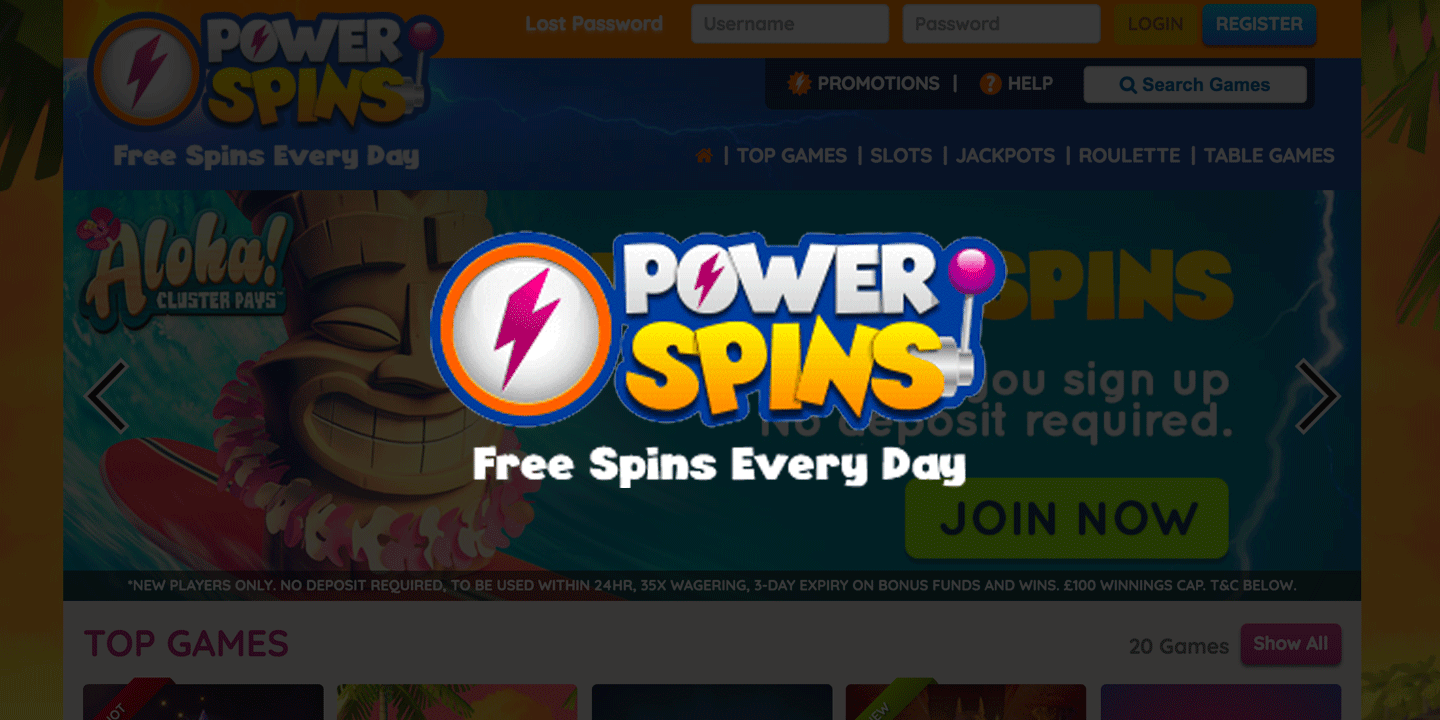Open the ROULETTE section
The width and height of the screenshot is (1440, 720).
coord(1129,156)
